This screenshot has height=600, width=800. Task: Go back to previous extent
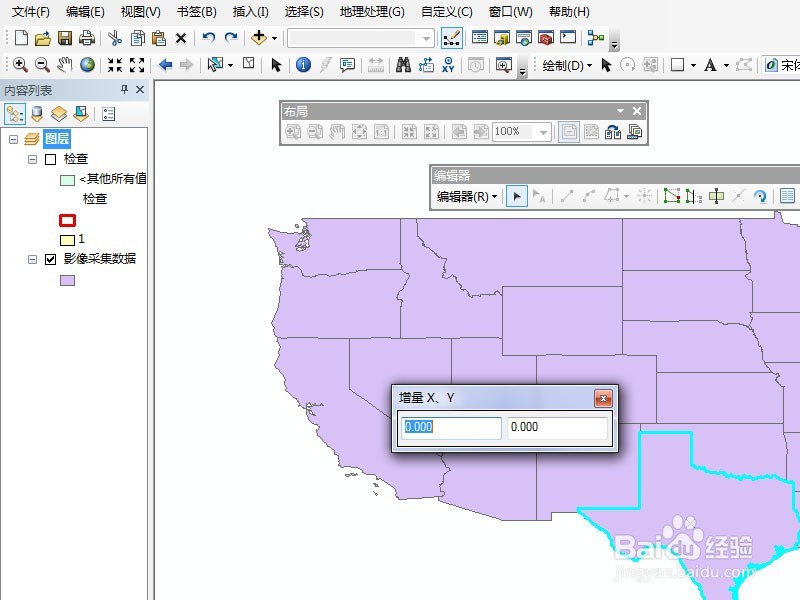coord(165,65)
